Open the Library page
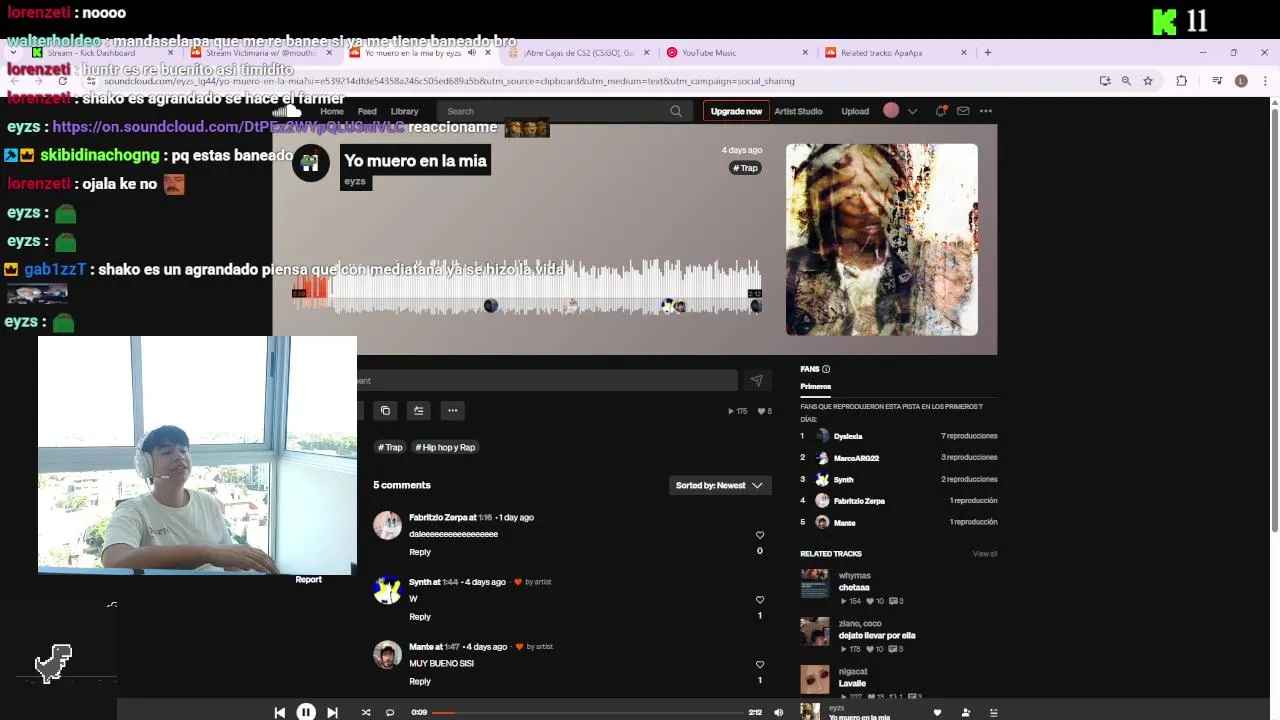The image size is (1280, 720). tap(404, 111)
